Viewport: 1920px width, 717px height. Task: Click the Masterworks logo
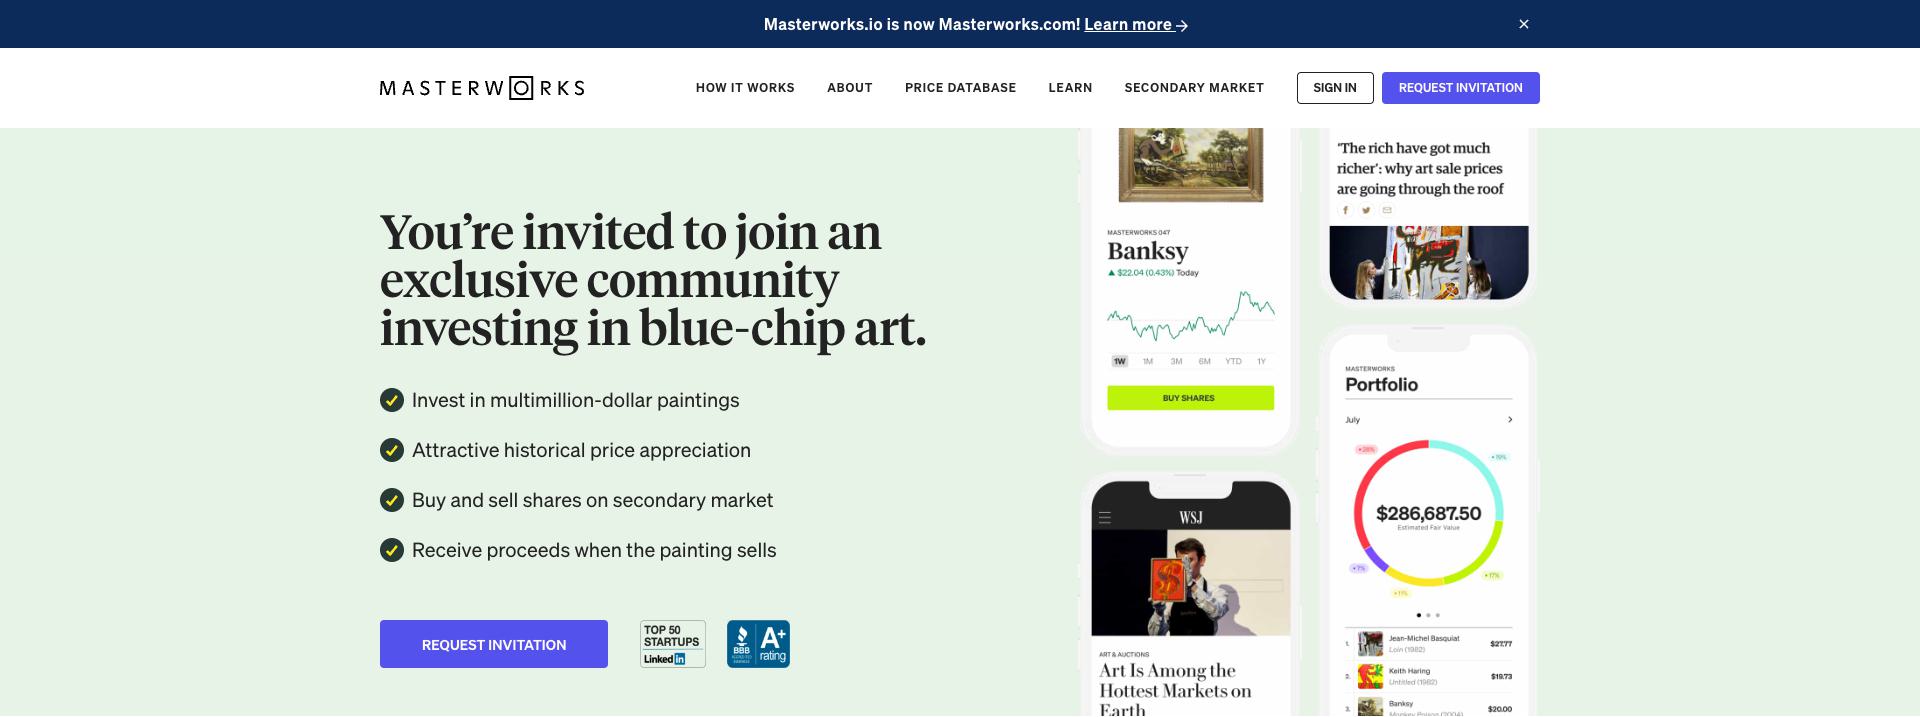pos(482,88)
